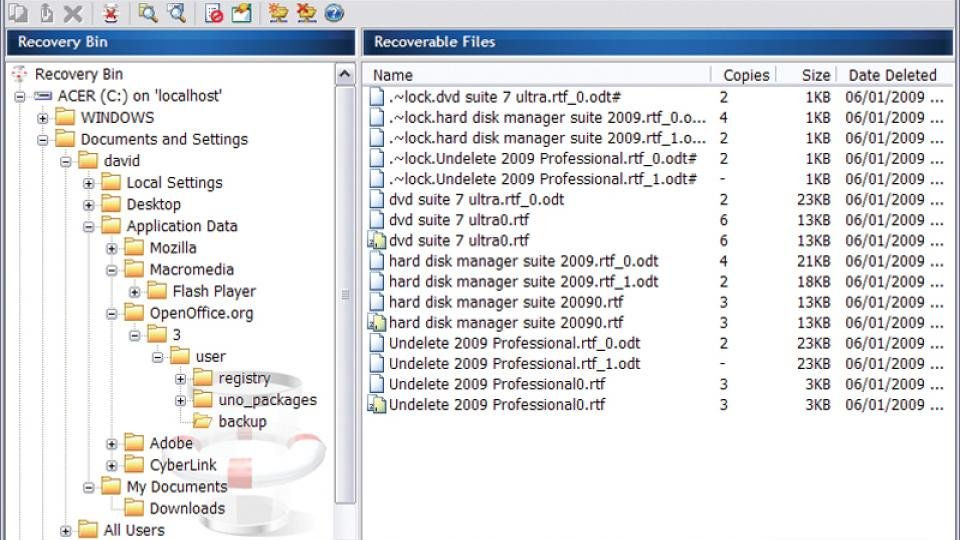960x540 pixels.
Task: Click the tree scrollbar up arrow
Action: pyautogui.click(x=345, y=75)
